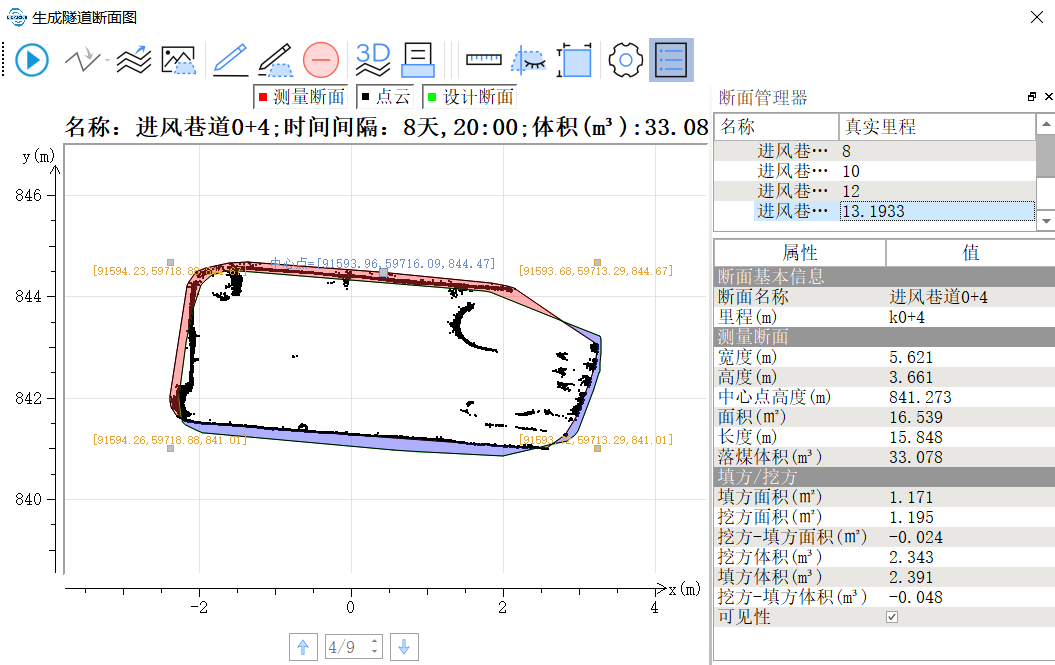Click the 长度 value 15.848
This screenshot has height=665, width=1055.
[916, 438]
